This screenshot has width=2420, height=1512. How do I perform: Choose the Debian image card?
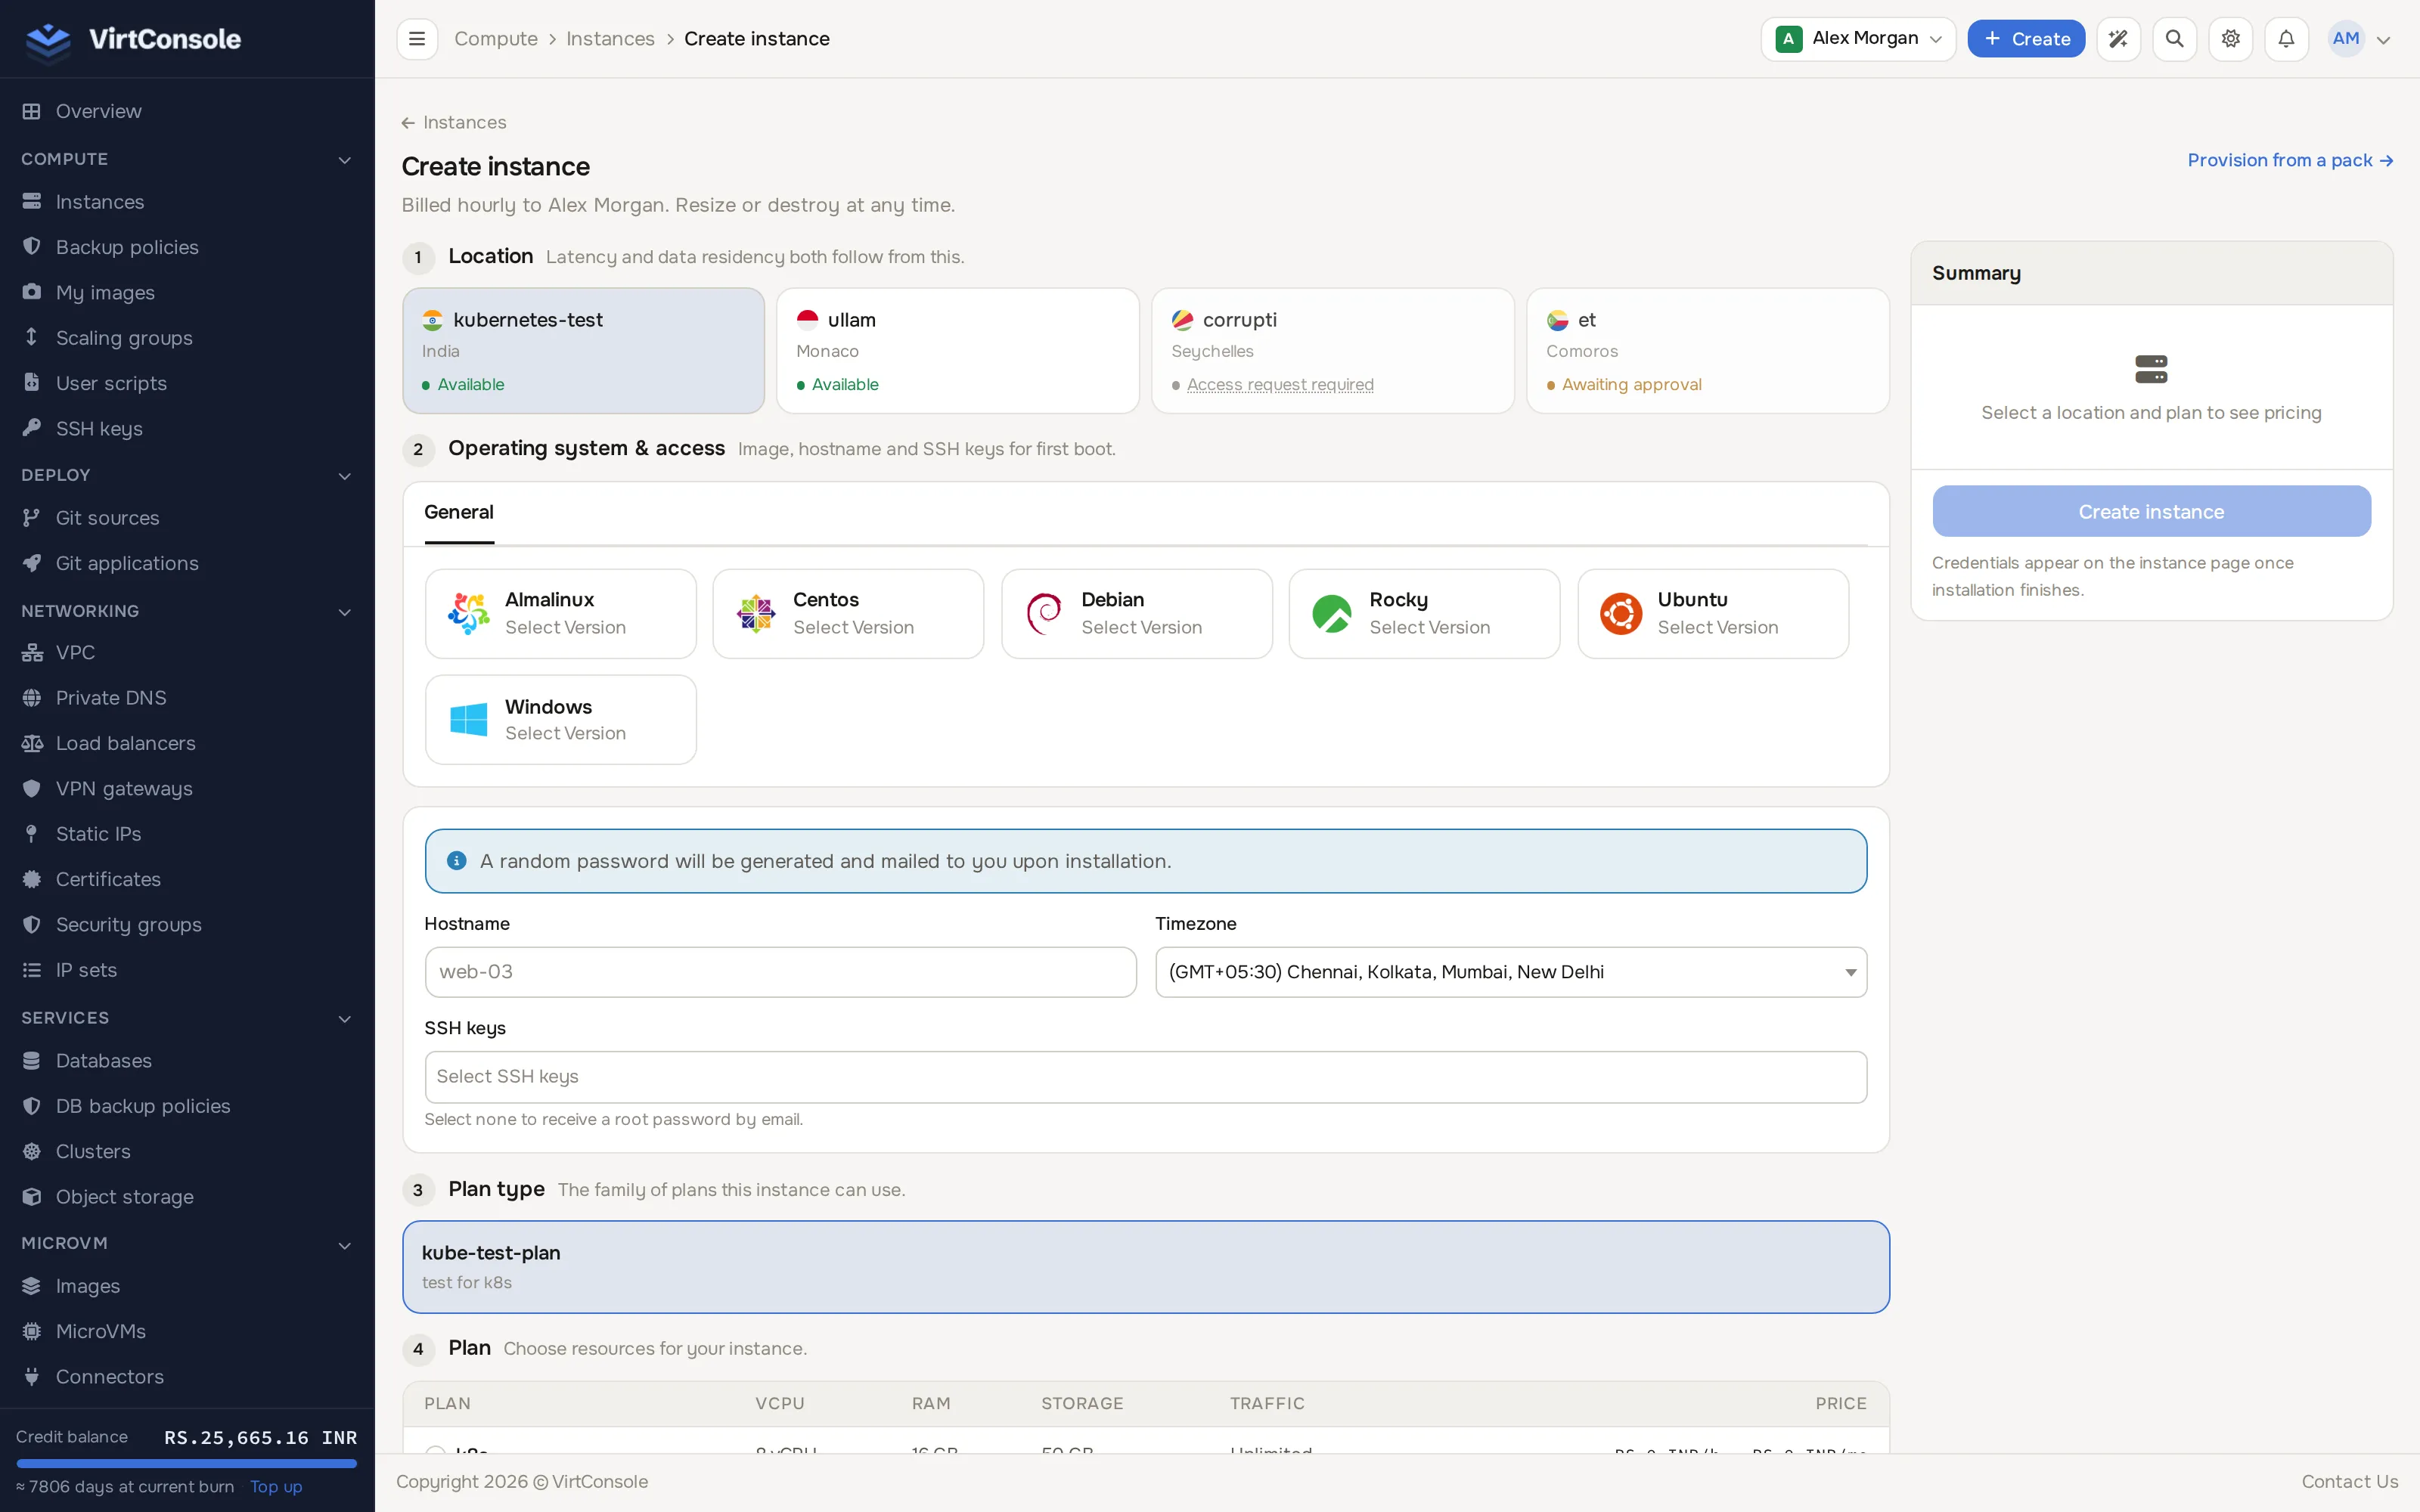point(1136,613)
